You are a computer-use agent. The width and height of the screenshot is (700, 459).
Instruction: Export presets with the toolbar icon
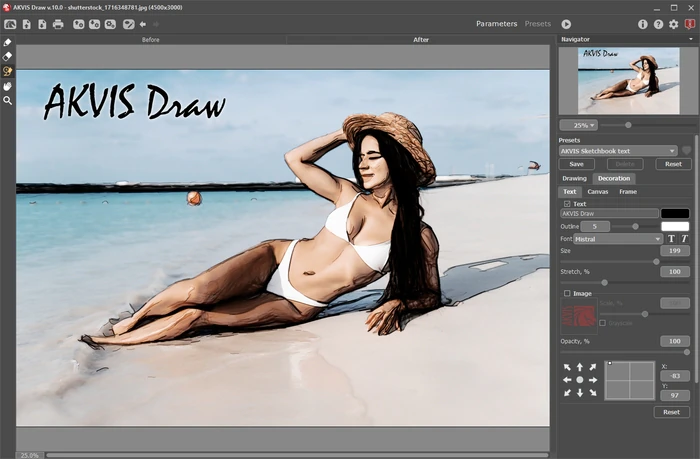(94, 24)
